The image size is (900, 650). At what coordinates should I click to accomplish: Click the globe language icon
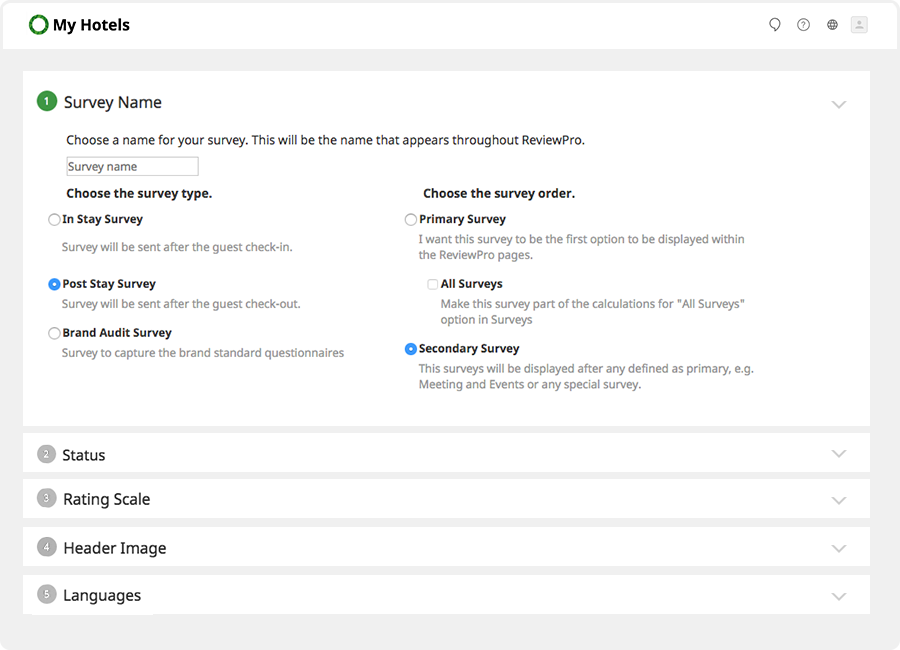(x=832, y=25)
